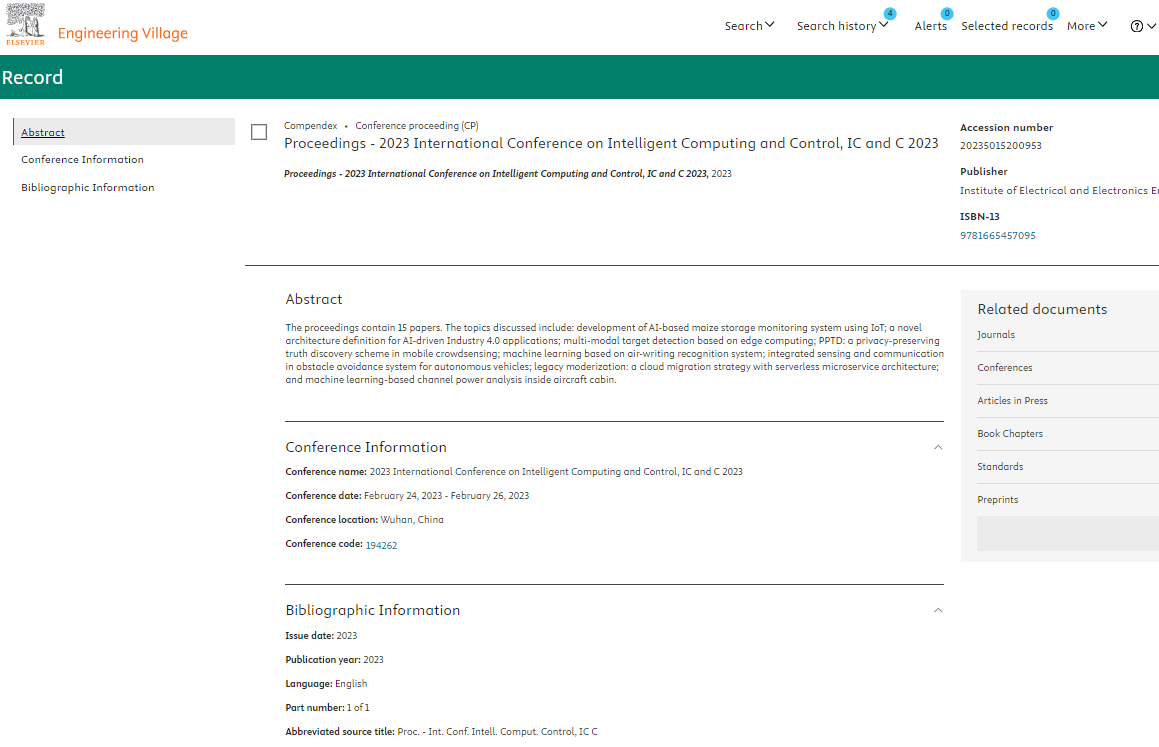The height and width of the screenshot is (747, 1159).
Task: Click the Conference name entry
Action: click(x=514, y=471)
